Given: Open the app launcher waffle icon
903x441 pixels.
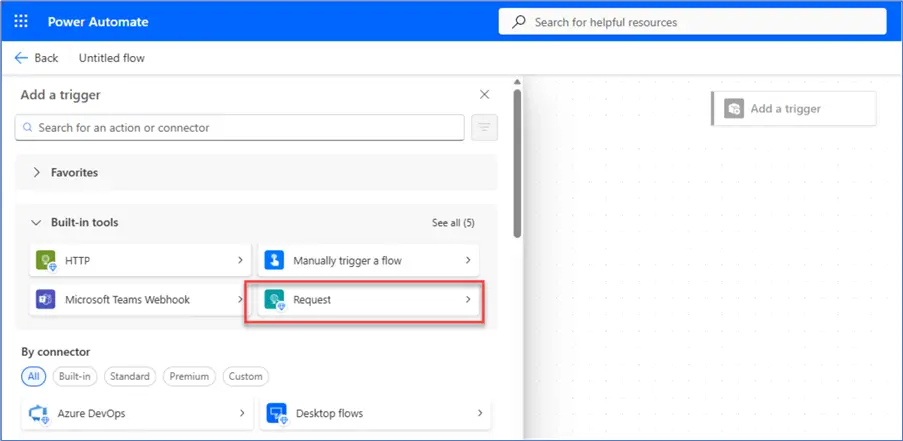Looking at the screenshot, I should [21, 22].
